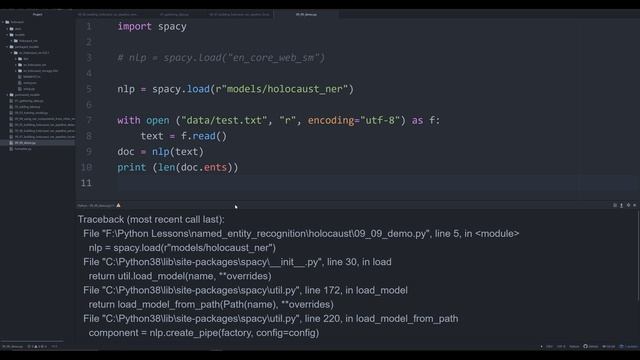Click the word 'spacy' on import line
Image resolution: width=640 pixels, height=360 pixels.
pos(172,27)
